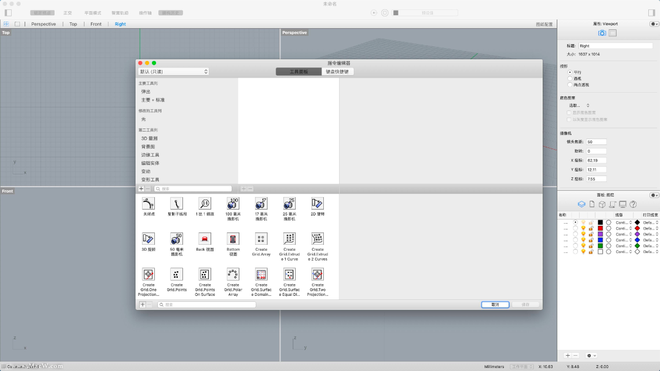660x371 pixels.
Task: Set the red layer as current
Action: (575, 228)
